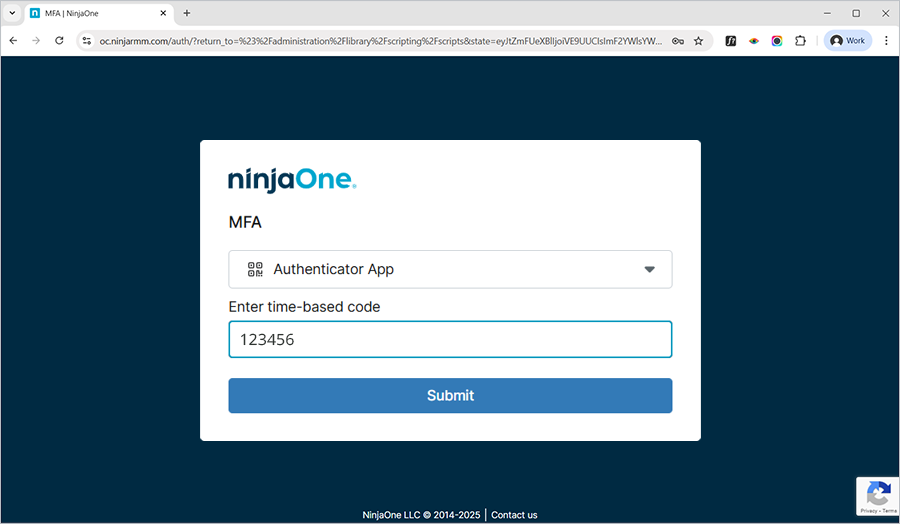Click the Submit button
Viewport: 900px width, 524px height.
450,395
